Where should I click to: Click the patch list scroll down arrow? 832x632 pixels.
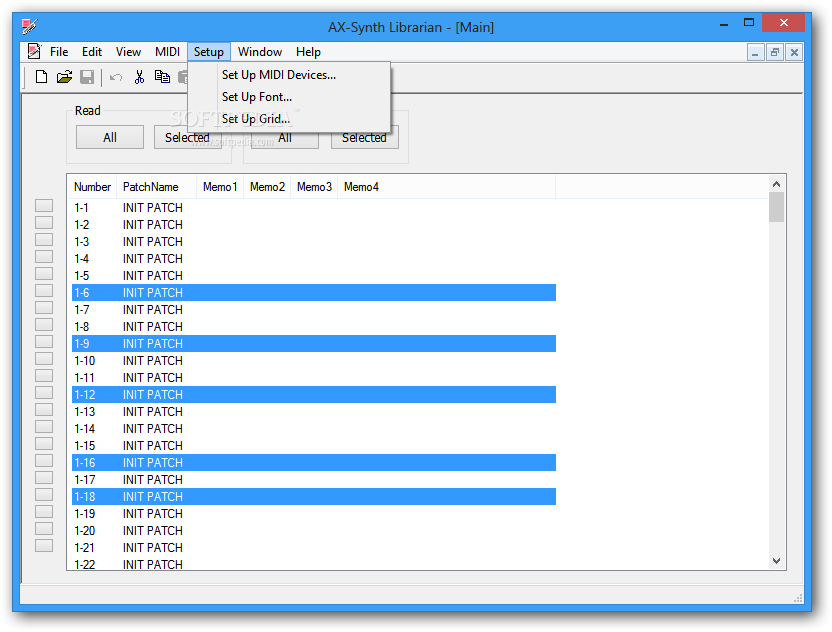776,561
